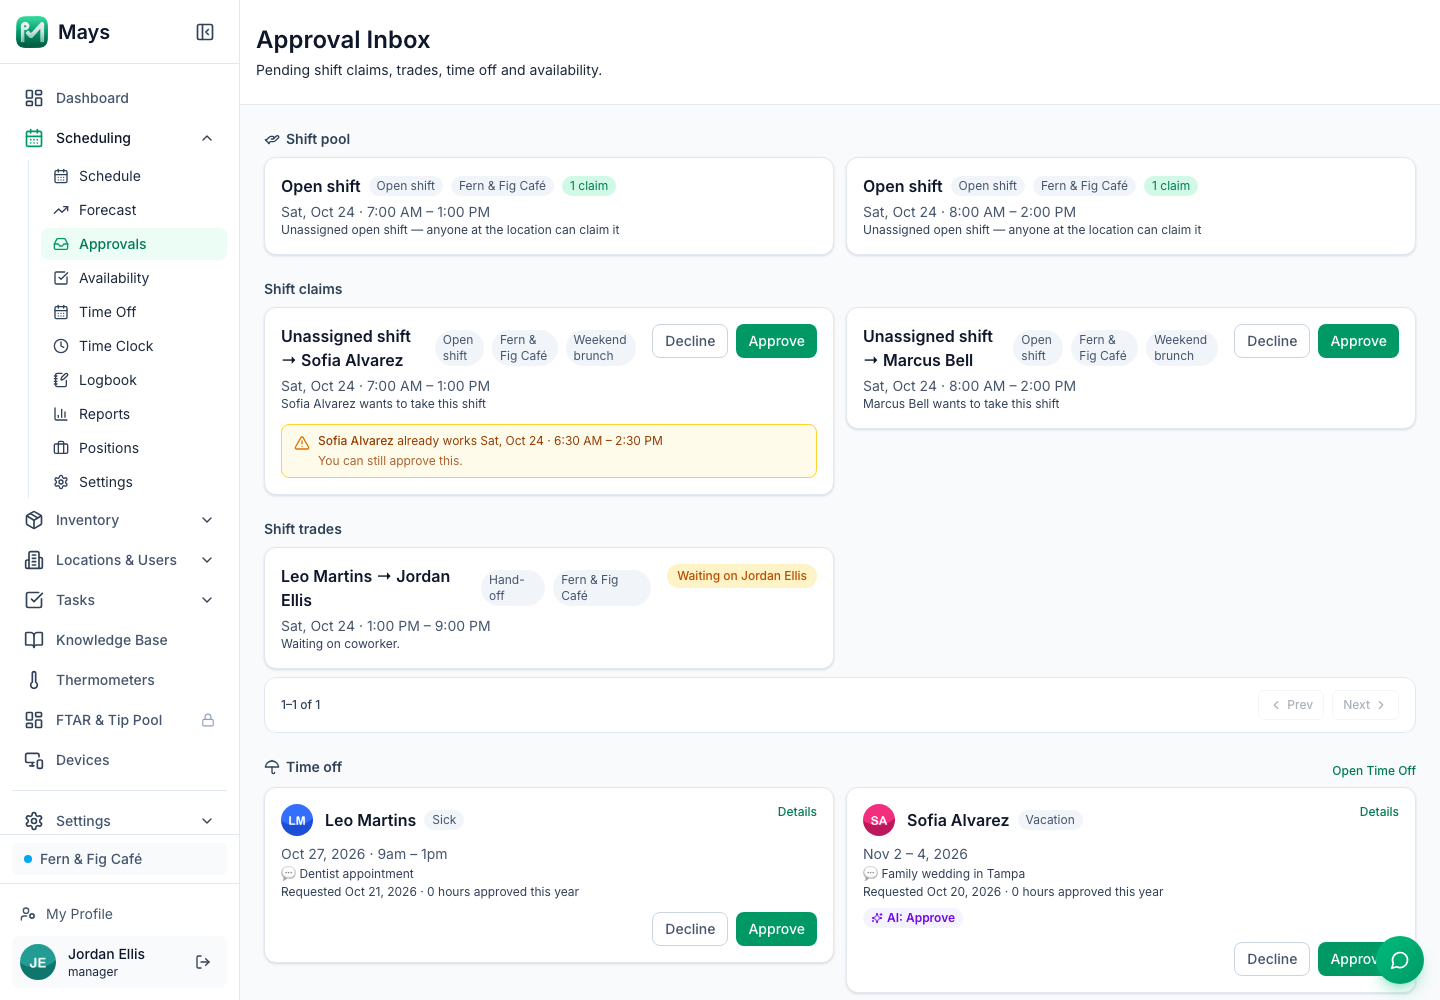View Details for Leo Martins' request
The height and width of the screenshot is (1000, 1440).
(797, 812)
